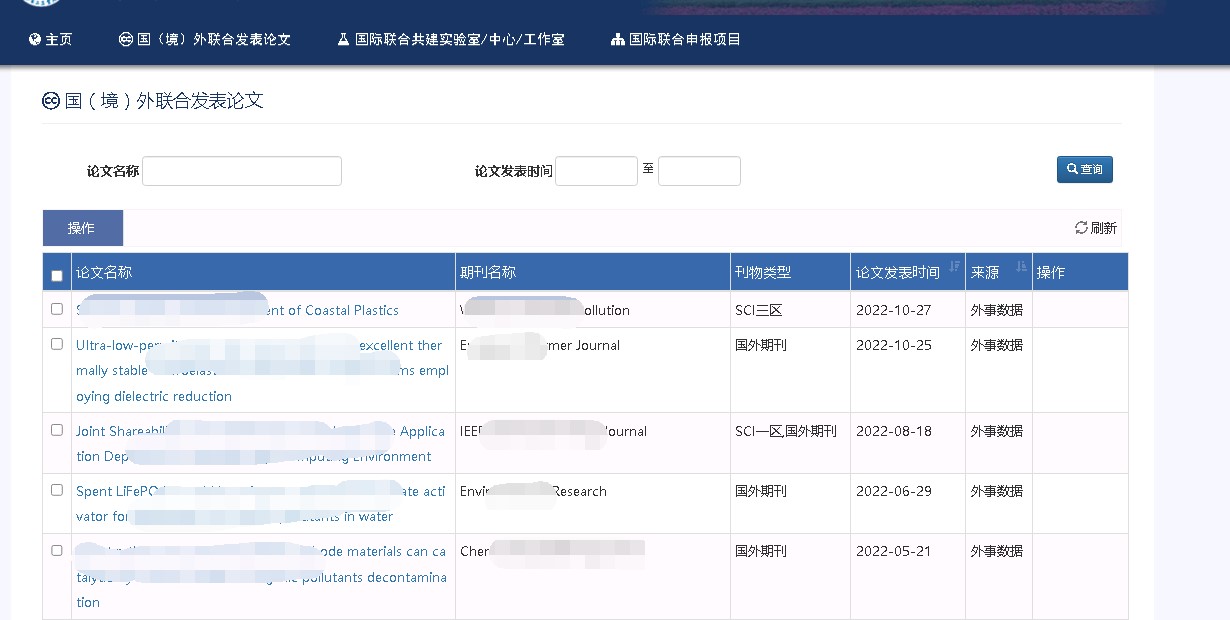Focus the 论文名称 search input field

coord(242,171)
